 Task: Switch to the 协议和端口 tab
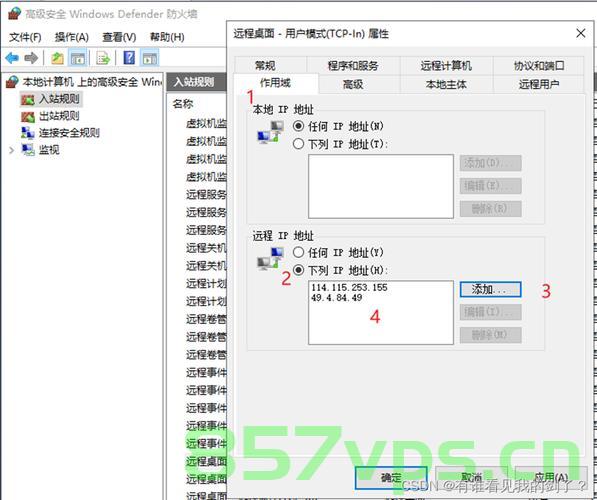coord(539,65)
